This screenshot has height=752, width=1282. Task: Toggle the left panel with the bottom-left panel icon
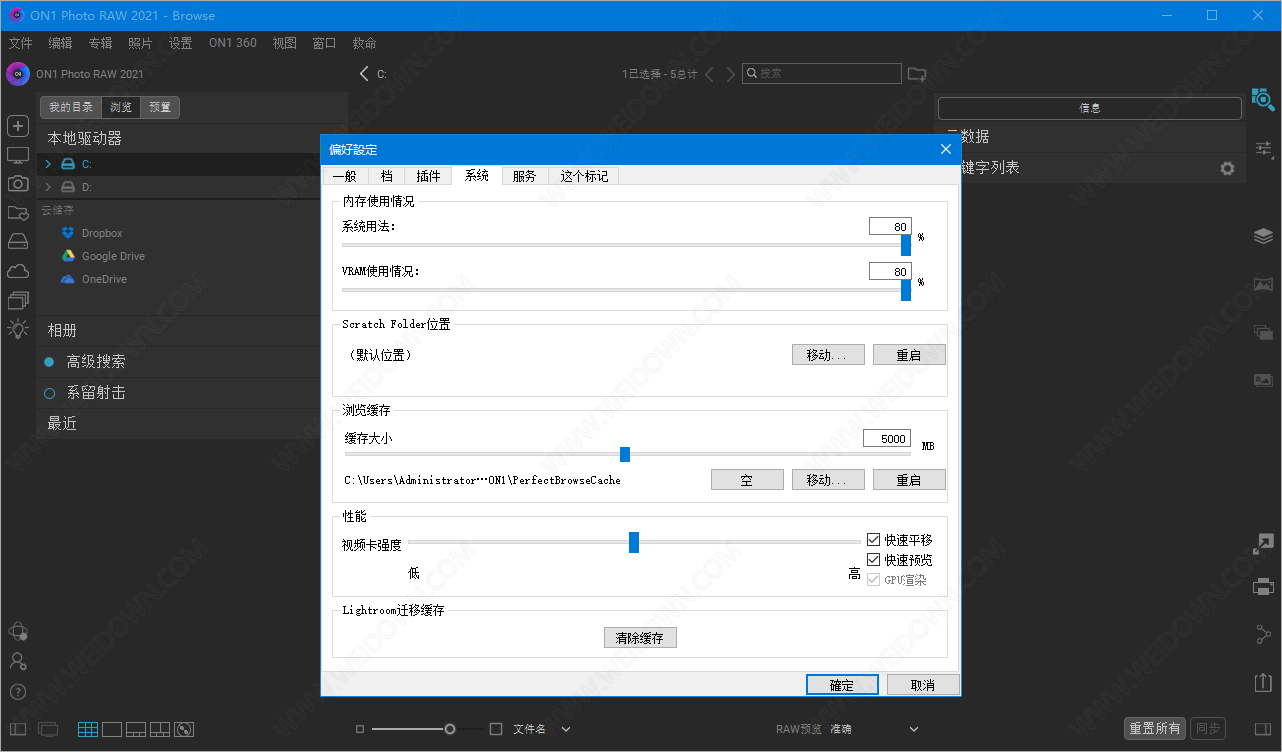point(17,729)
